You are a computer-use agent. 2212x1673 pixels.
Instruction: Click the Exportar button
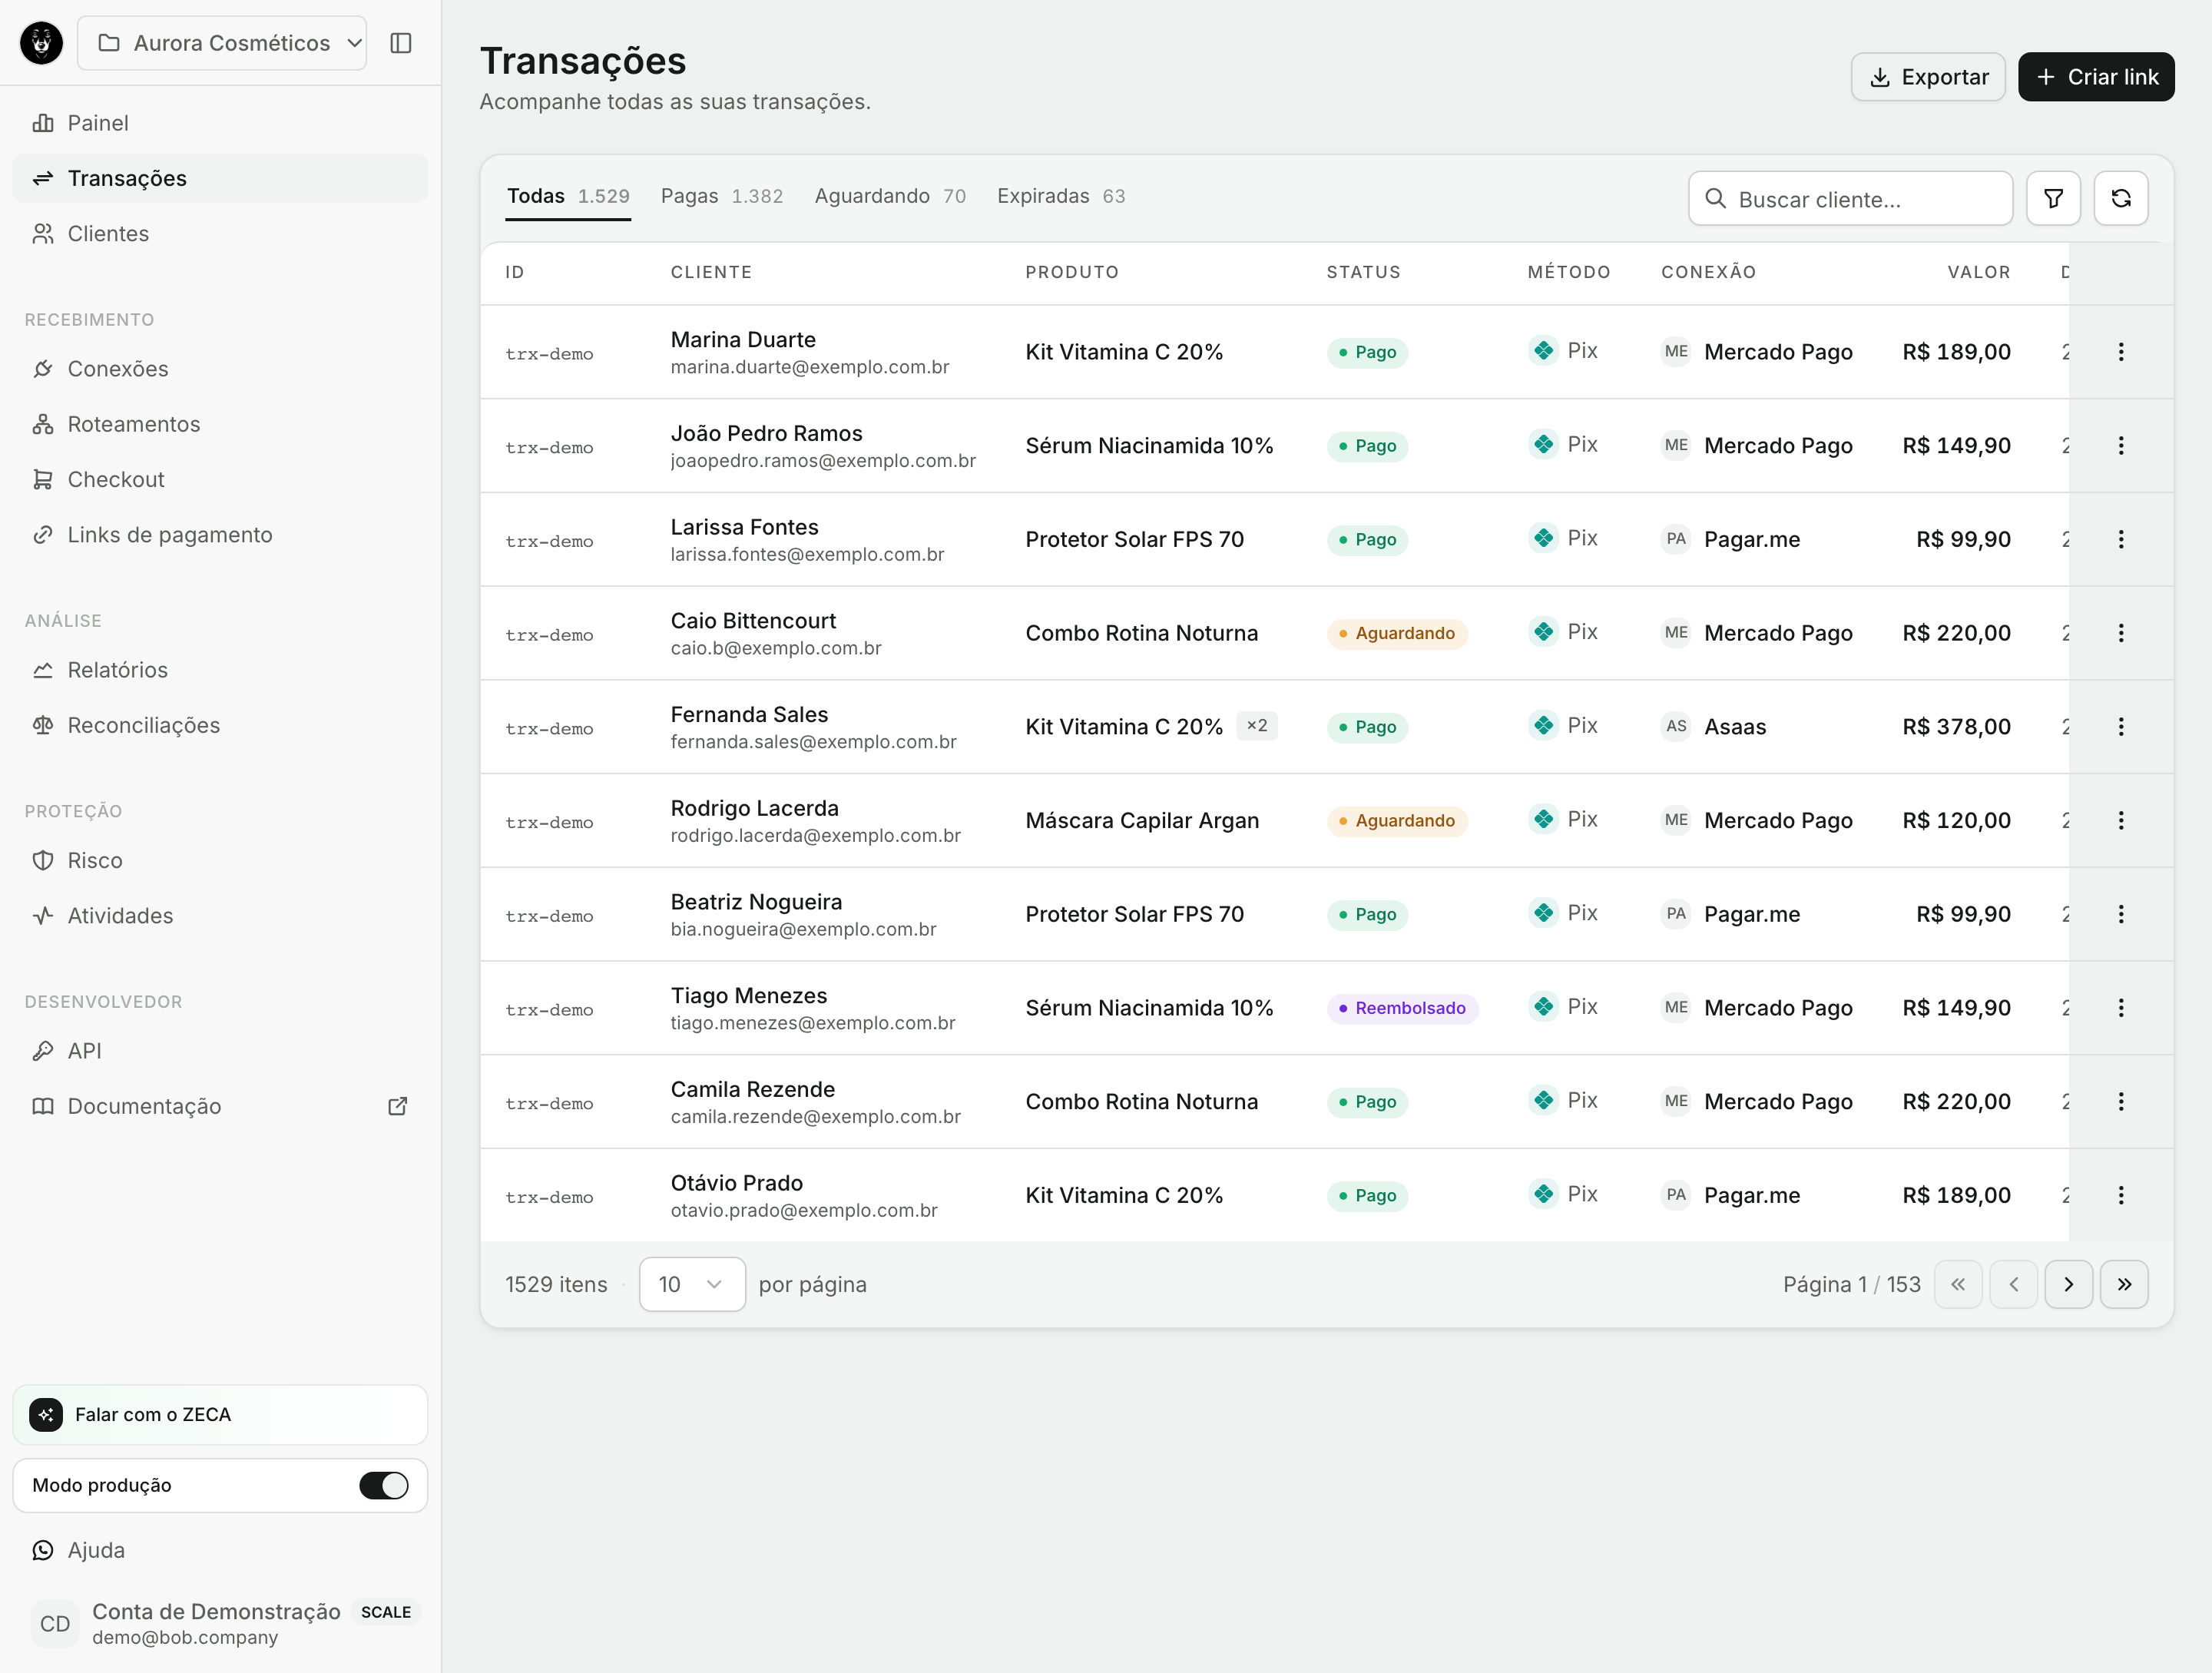click(1927, 77)
